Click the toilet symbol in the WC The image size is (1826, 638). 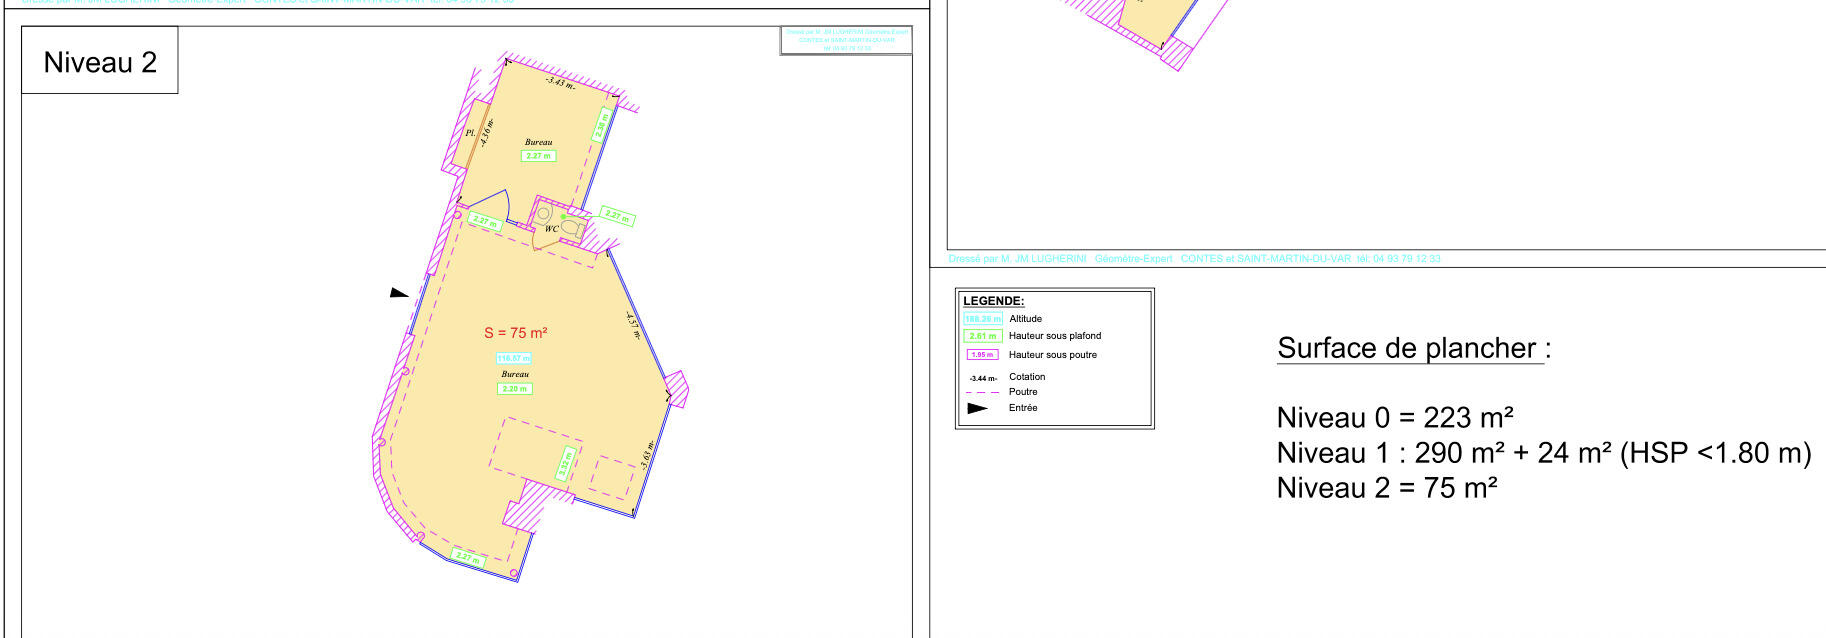coord(571,228)
